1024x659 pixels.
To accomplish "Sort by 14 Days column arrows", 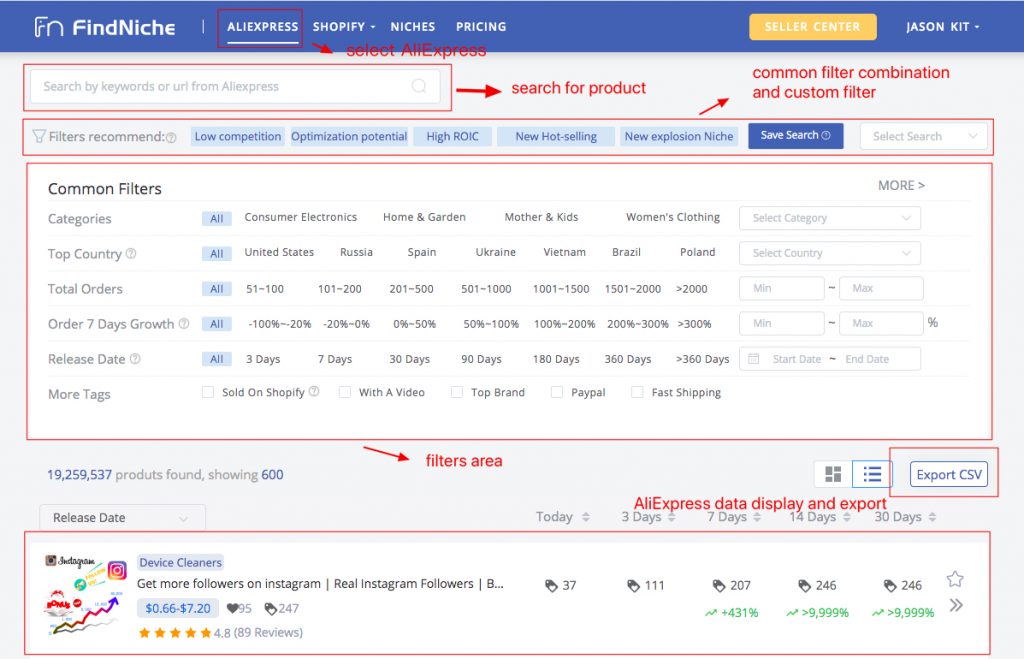I will pyautogui.click(x=846, y=517).
